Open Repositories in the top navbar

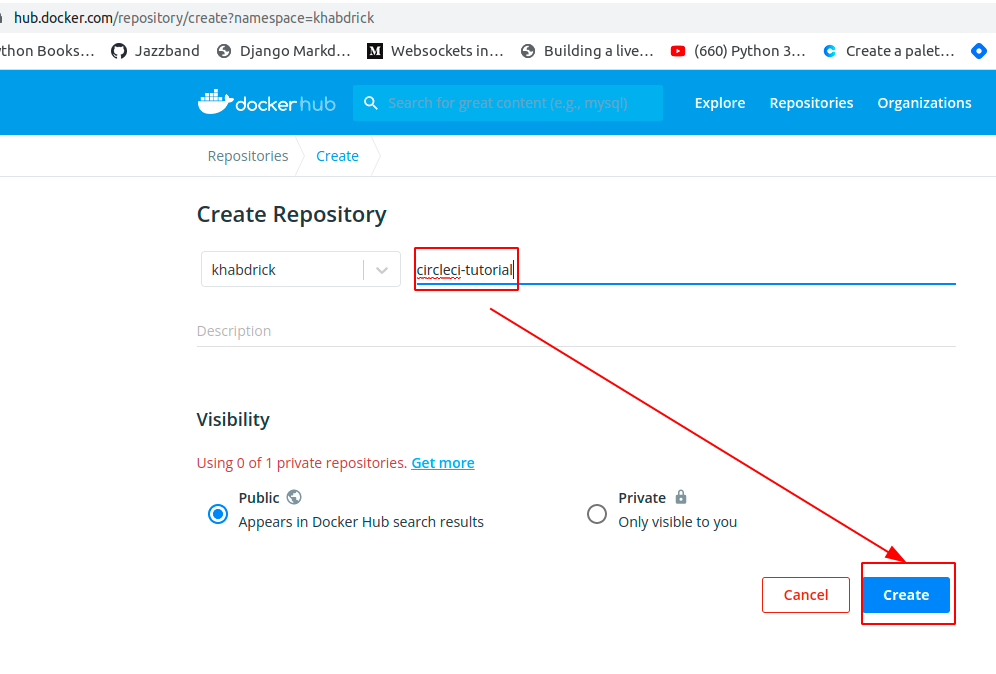pos(811,103)
